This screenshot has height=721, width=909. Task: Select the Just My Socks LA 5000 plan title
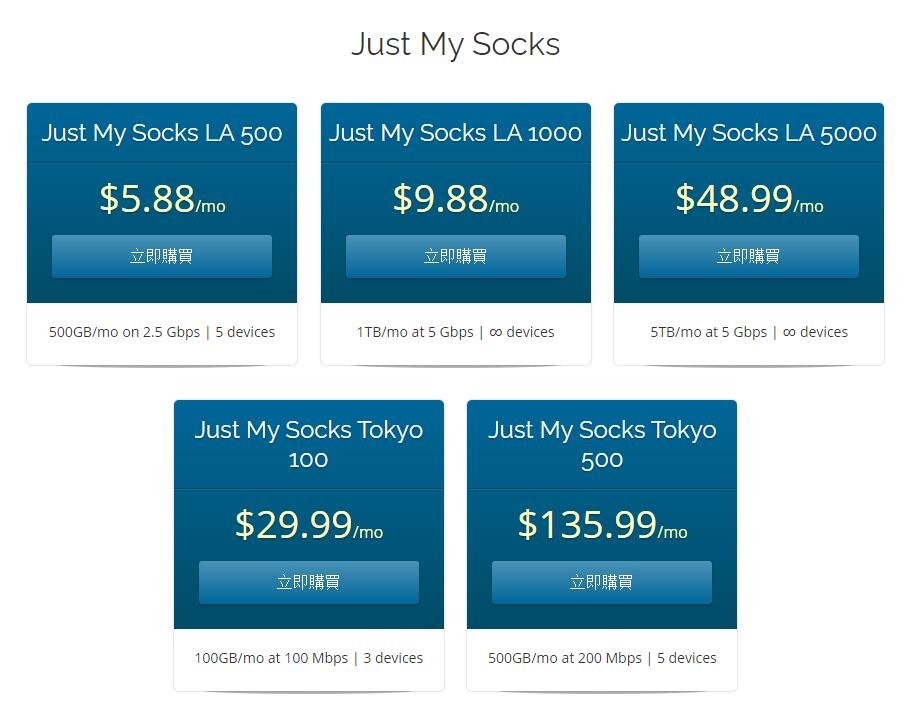point(748,133)
